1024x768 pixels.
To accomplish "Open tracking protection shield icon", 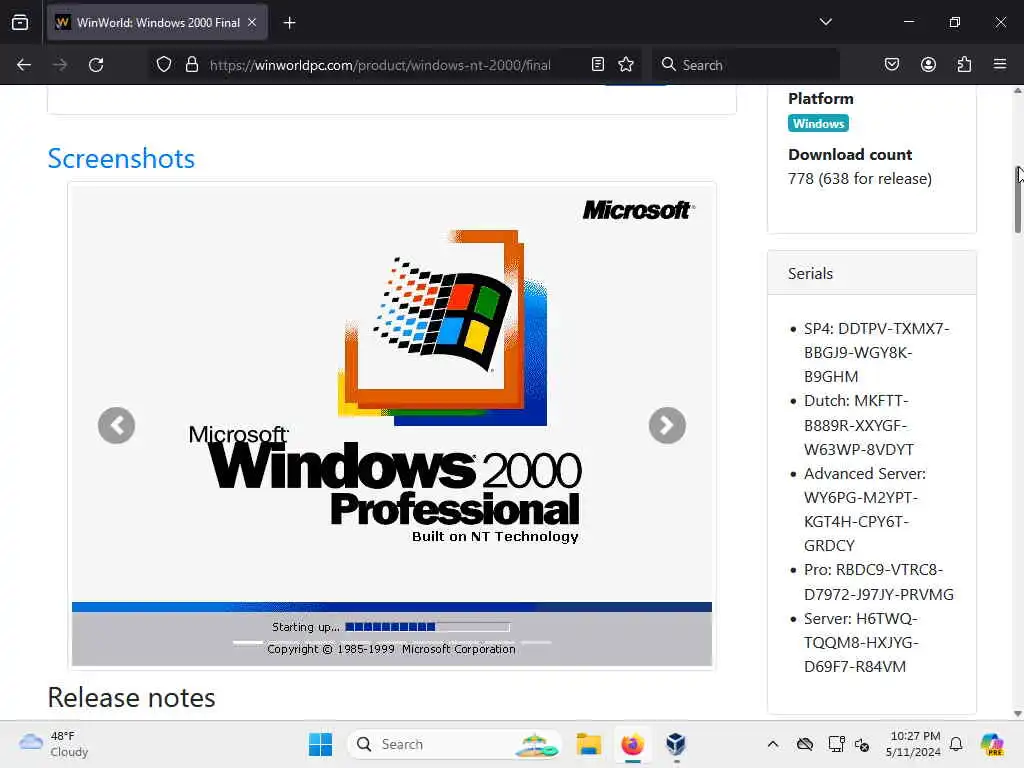I will [x=164, y=64].
